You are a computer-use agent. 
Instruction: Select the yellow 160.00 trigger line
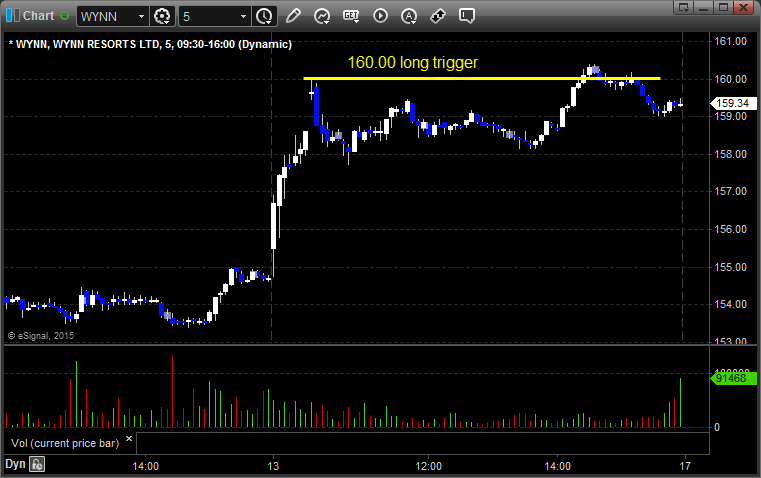click(481, 78)
